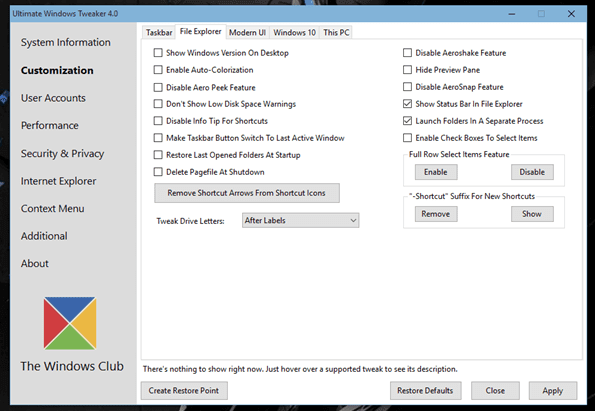Open the Windows 10 tab
Screen dimensions: 595x411
[294, 33]
